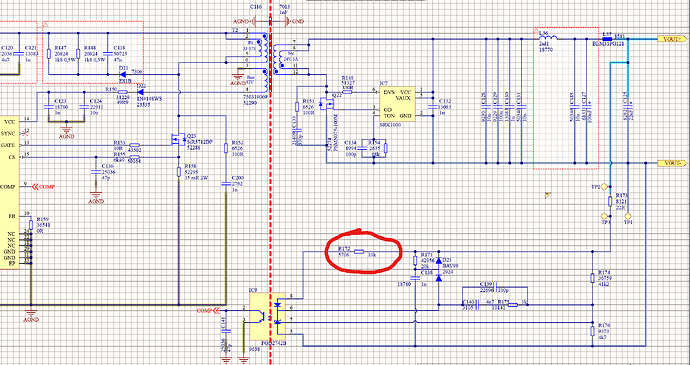Select sense resistor R158
This screenshot has height=365, width=690.
coord(178,172)
